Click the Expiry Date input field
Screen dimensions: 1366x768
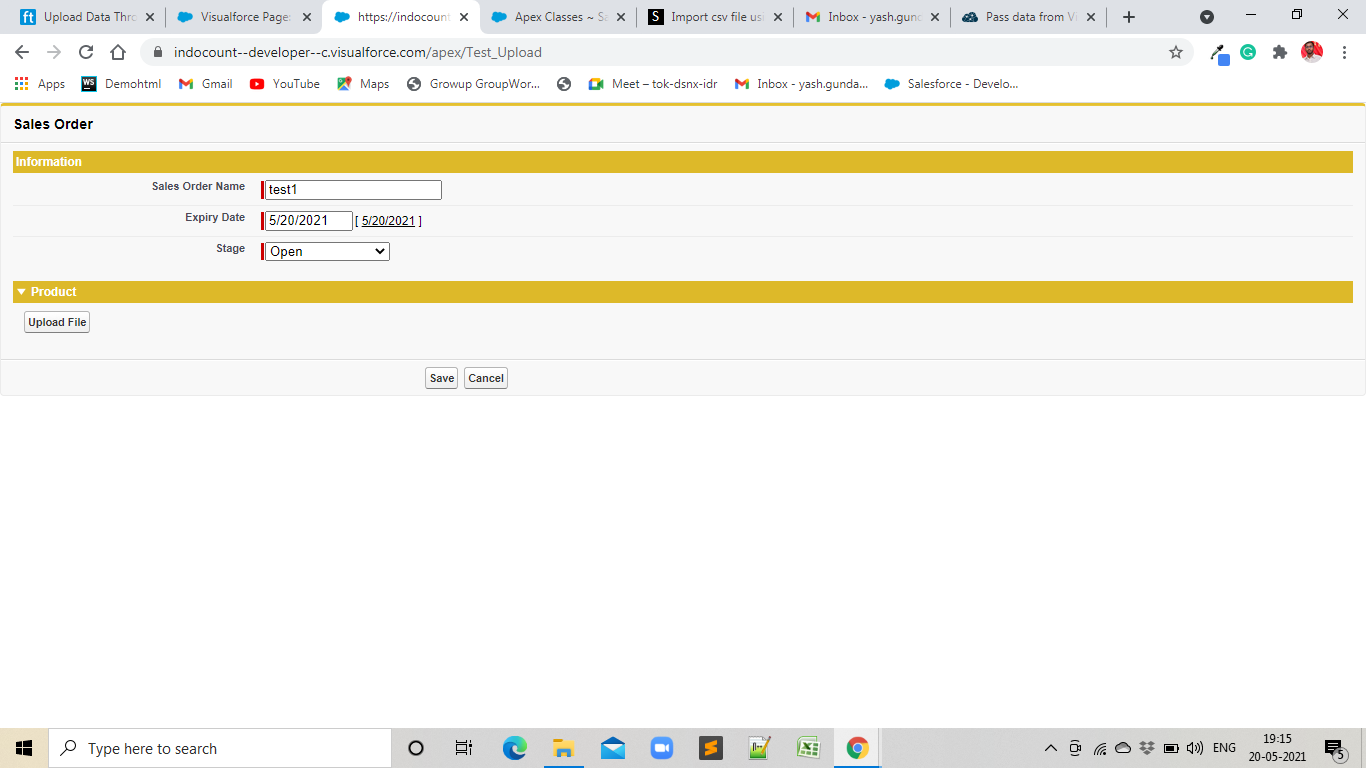pyautogui.click(x=309, y=221)
